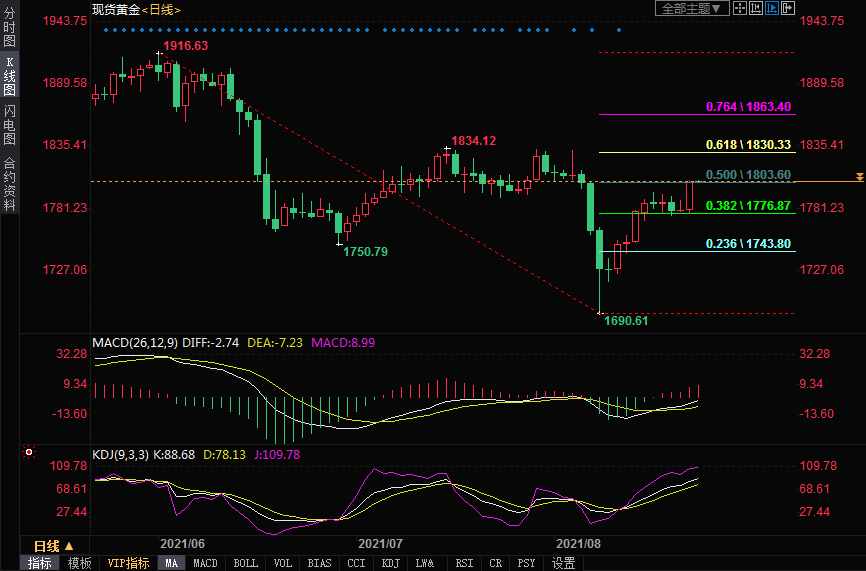Click the first blue dot marker above candles
This screenshot has width=866, height=571.
pyautogui.click(x=105, y=30)
